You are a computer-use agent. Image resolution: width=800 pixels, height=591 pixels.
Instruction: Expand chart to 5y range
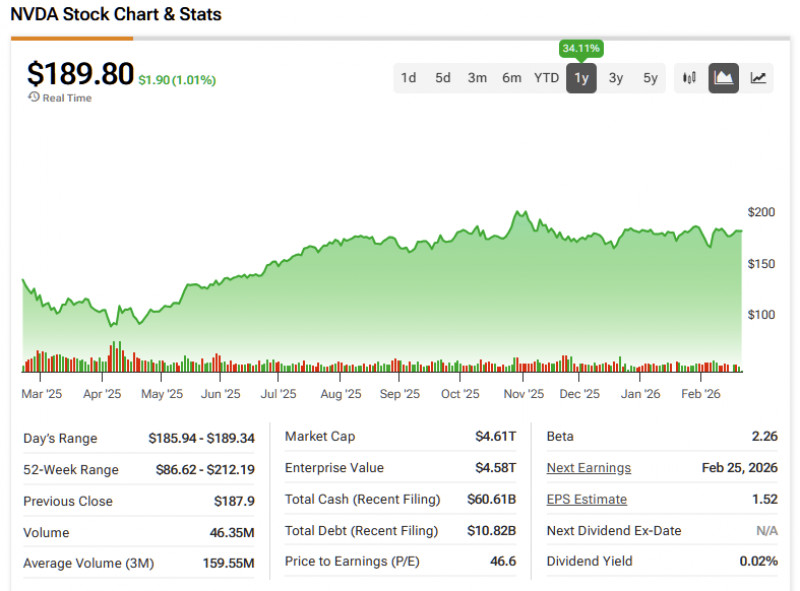point(650,78)
